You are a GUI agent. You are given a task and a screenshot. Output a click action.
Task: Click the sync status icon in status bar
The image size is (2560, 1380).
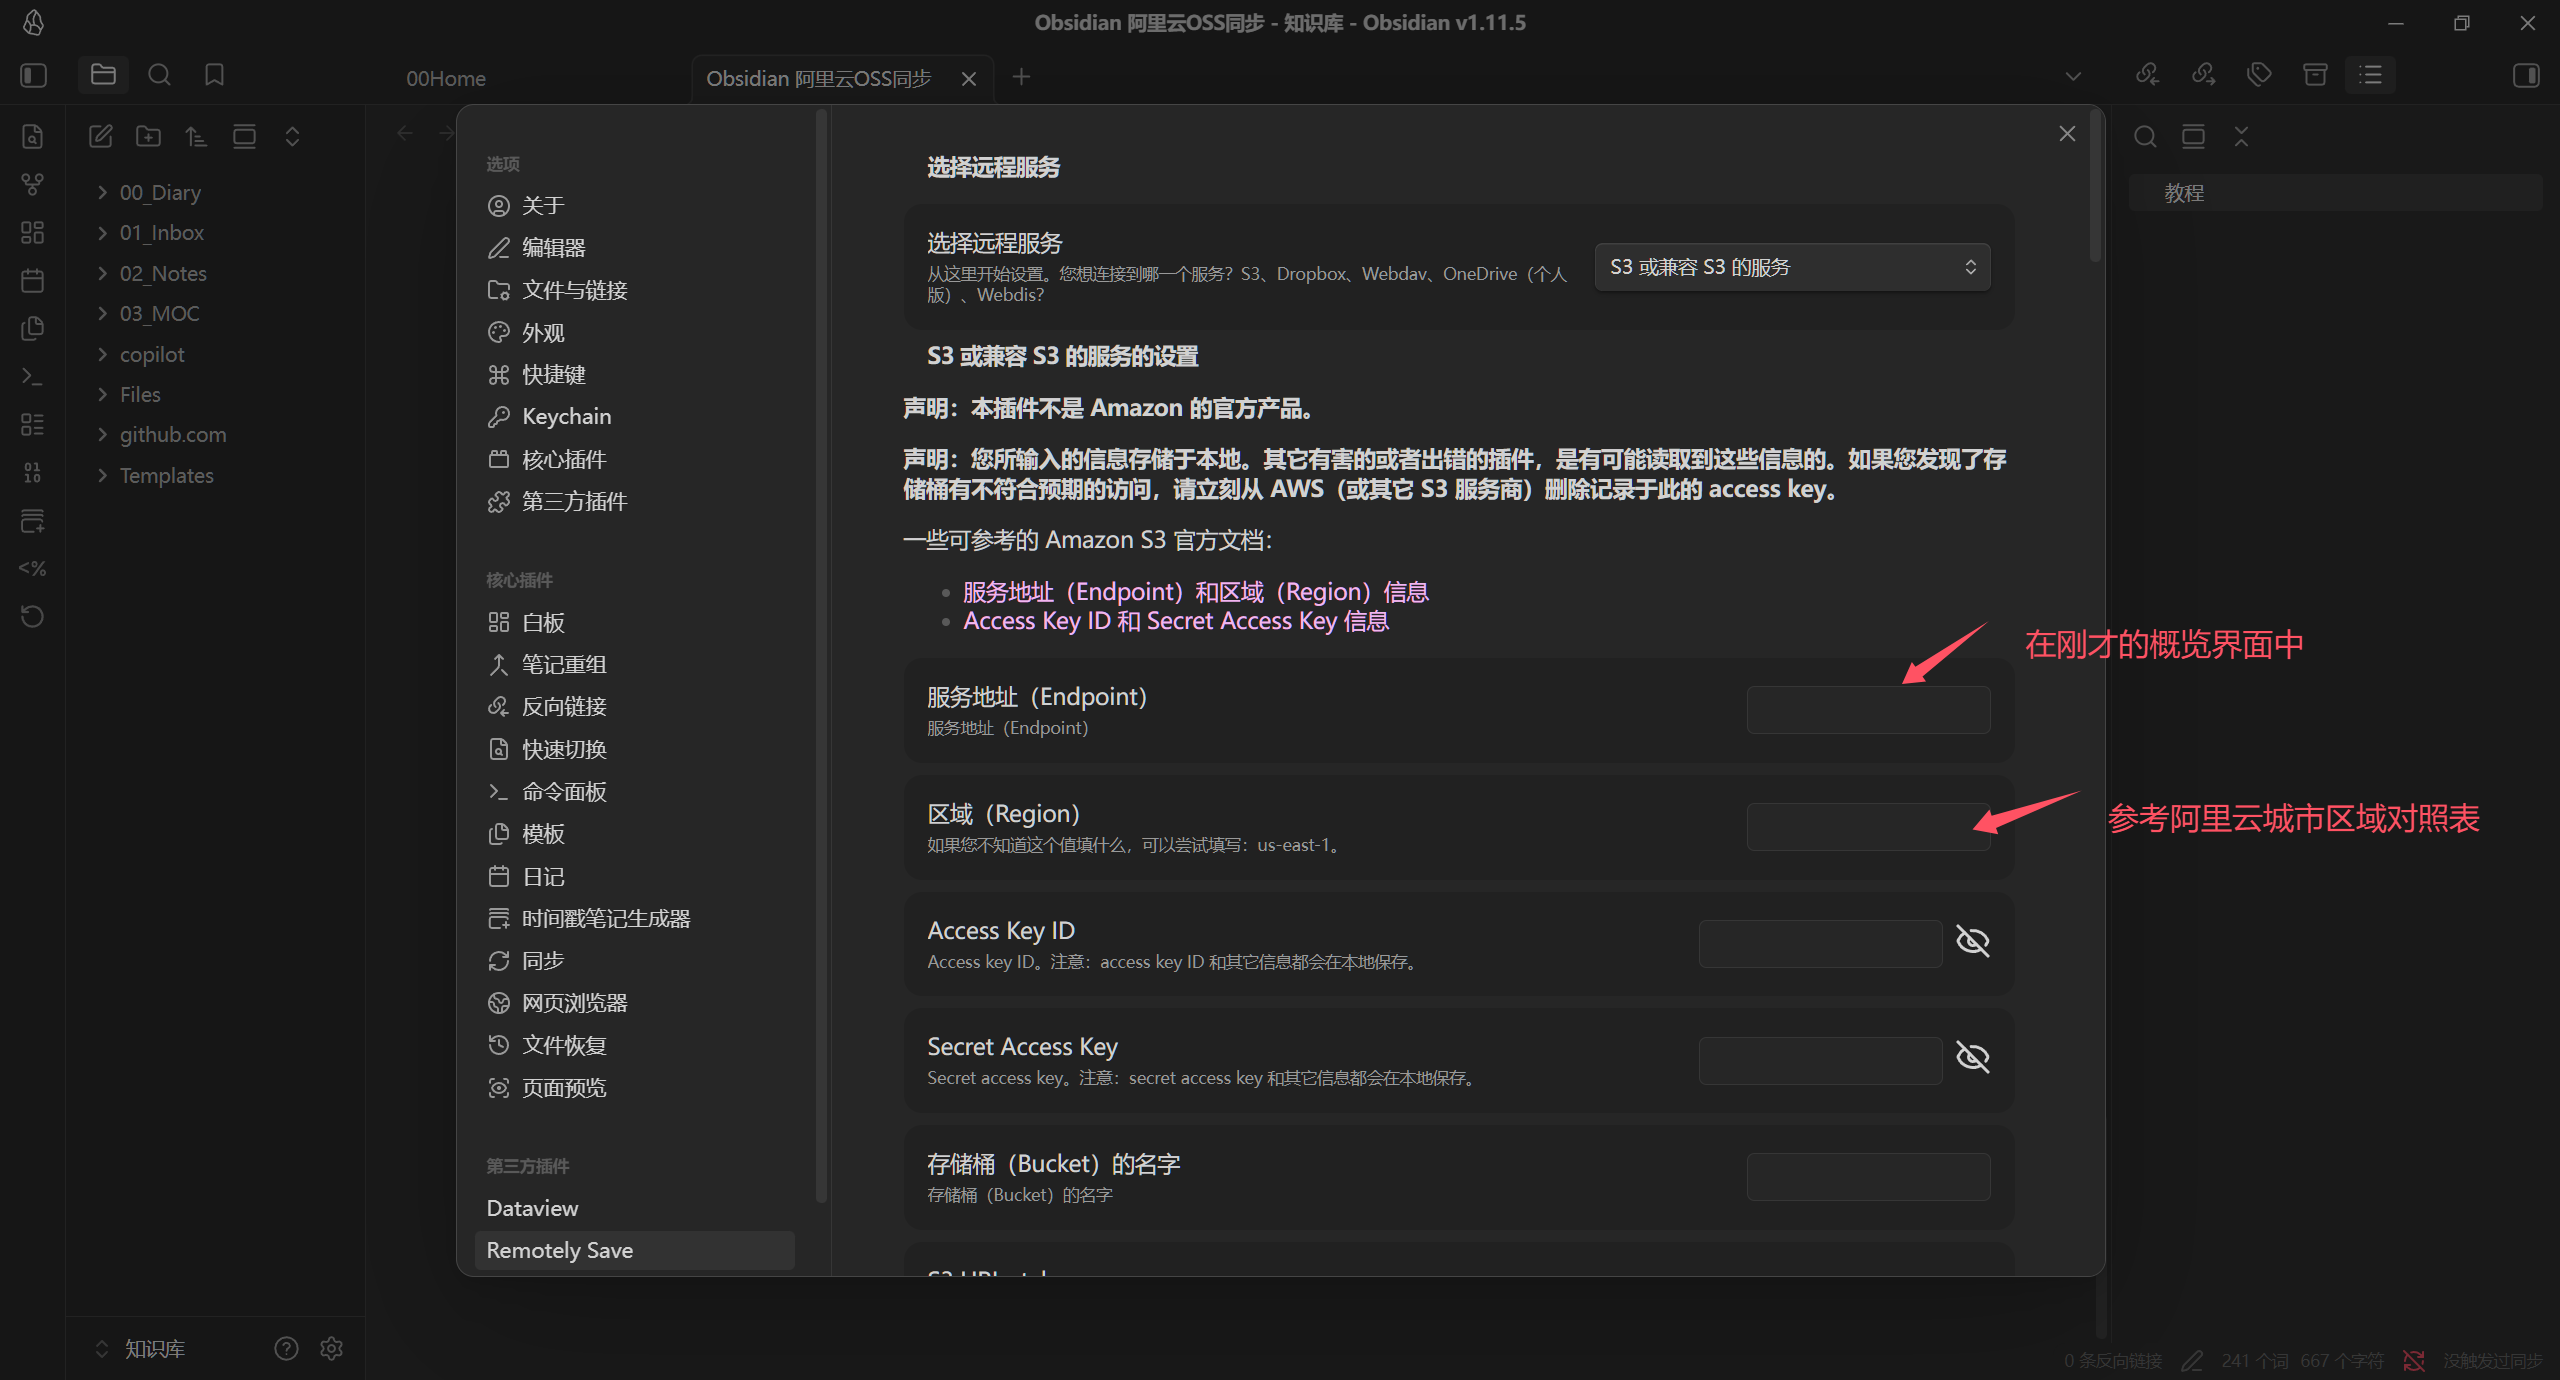(x=2414, y=1361)
